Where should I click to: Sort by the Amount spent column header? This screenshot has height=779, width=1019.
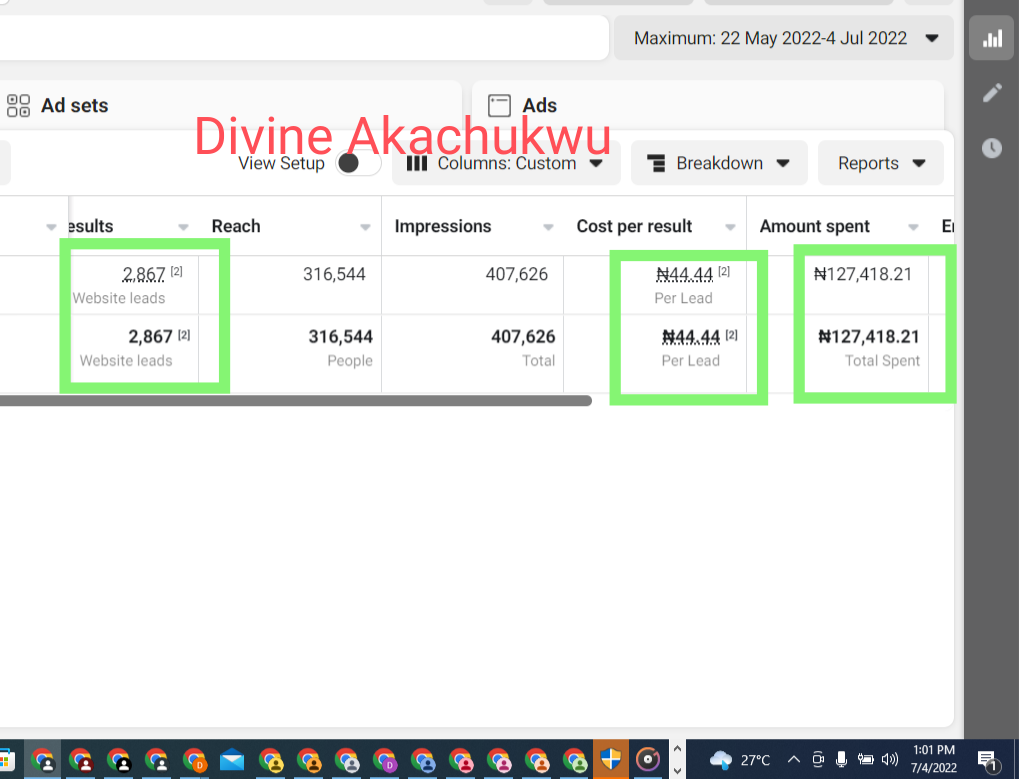click(x=815, y=226)
